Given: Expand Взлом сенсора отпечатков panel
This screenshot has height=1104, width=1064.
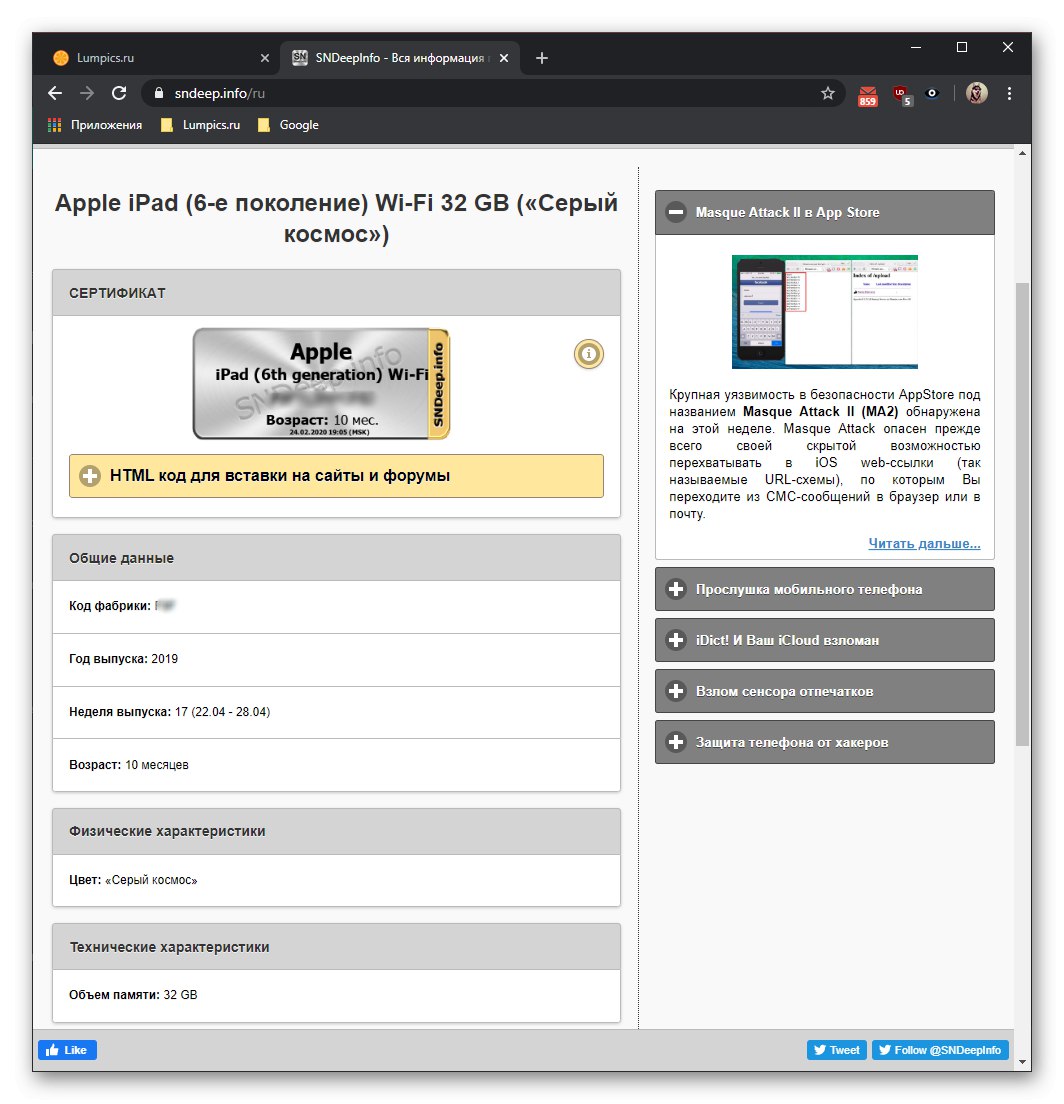Looking at the screenshot, I should 824,691.
